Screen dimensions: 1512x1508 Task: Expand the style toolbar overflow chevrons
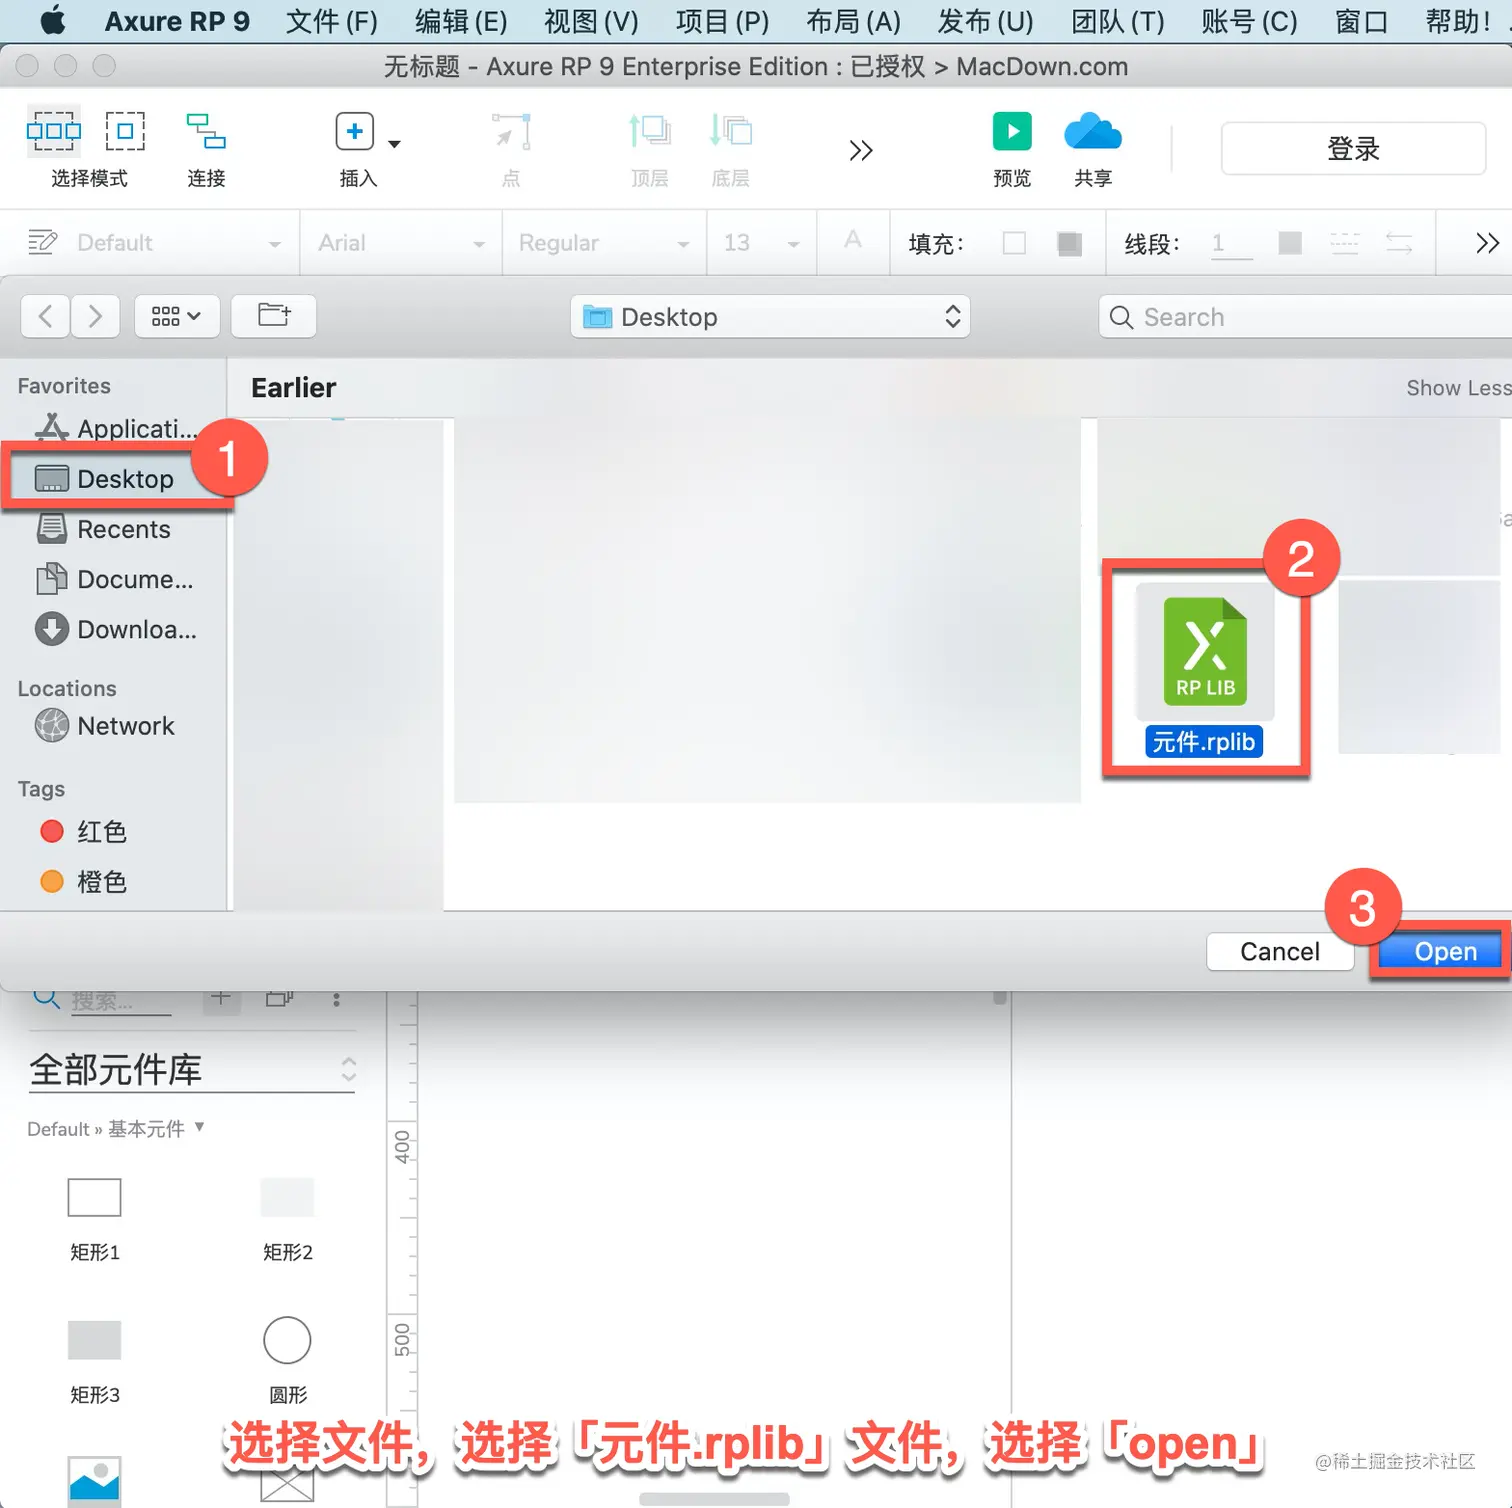[1487, 243]
